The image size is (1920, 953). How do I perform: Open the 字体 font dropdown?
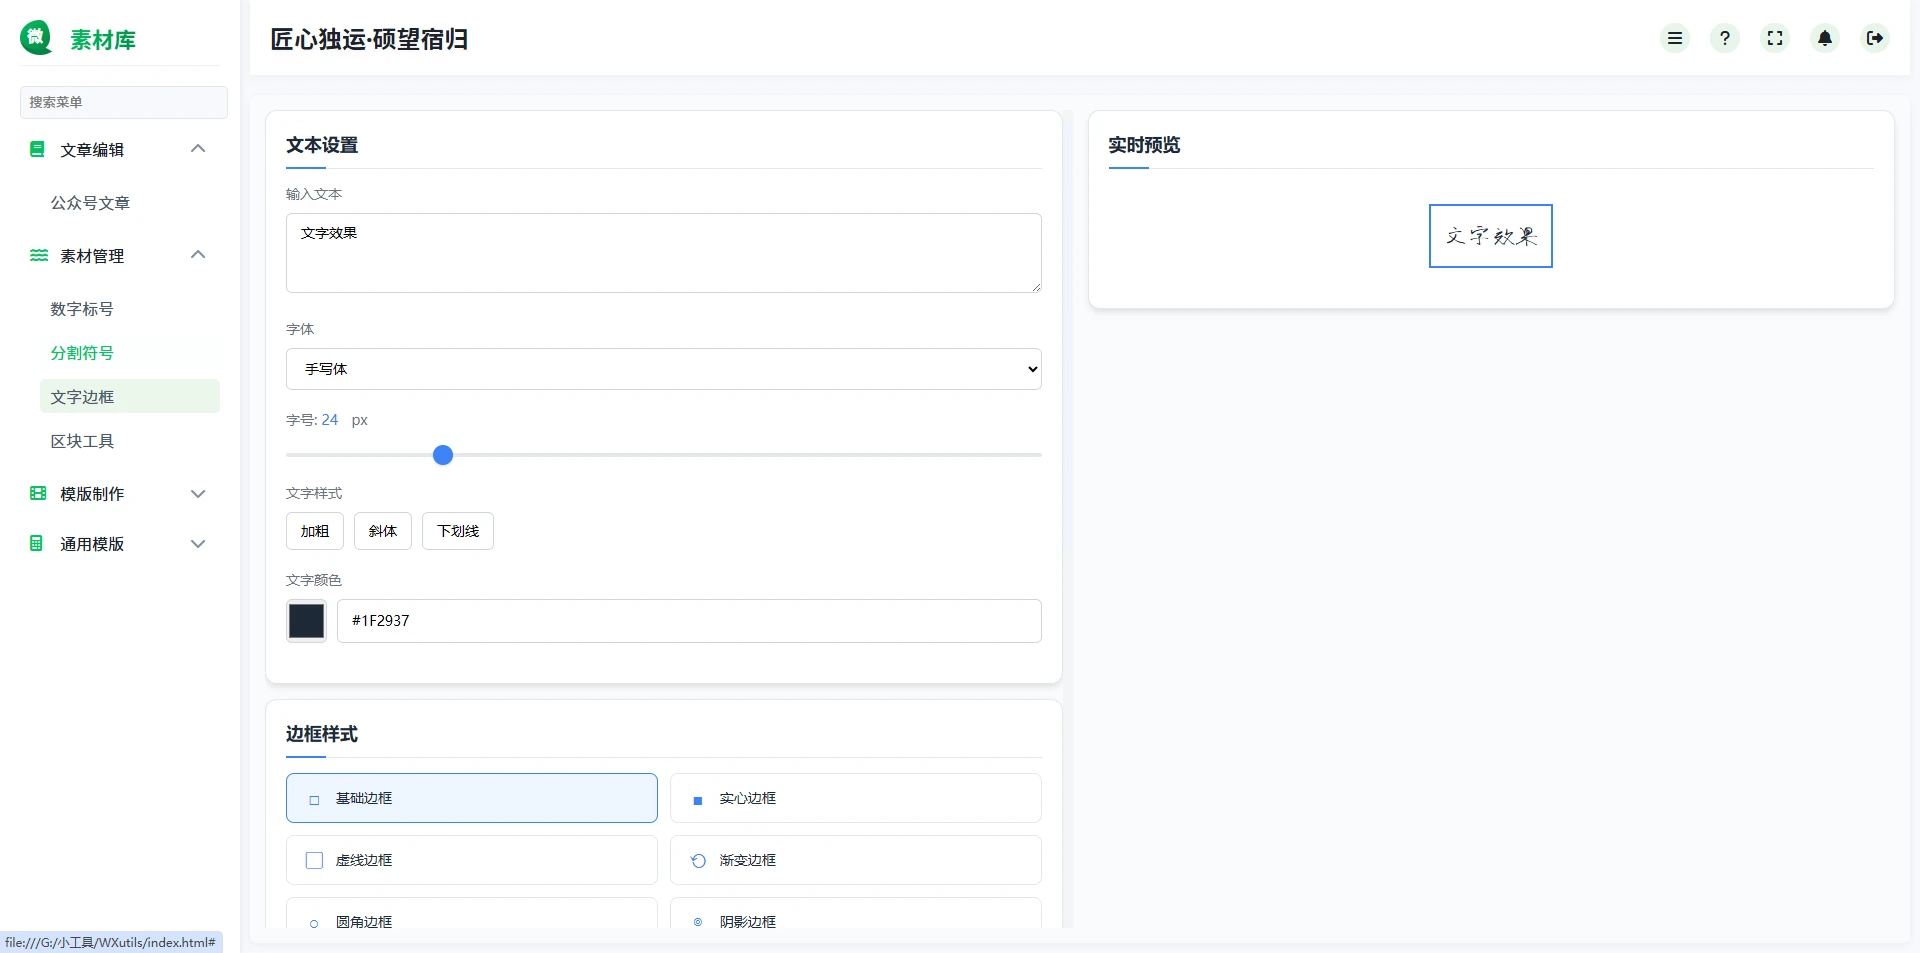click(663, 369)
